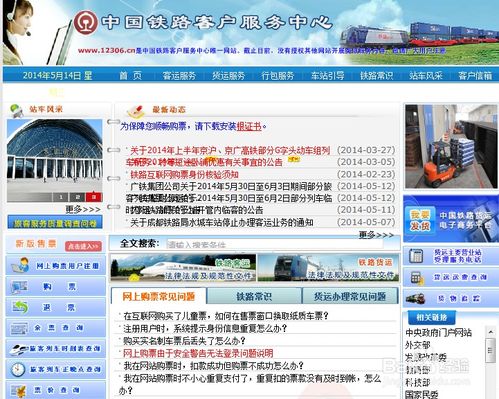Screen dimensions: 499x399
Task: Click the locomotive icon for 货物追踪
Action: (x=415, y=298)
